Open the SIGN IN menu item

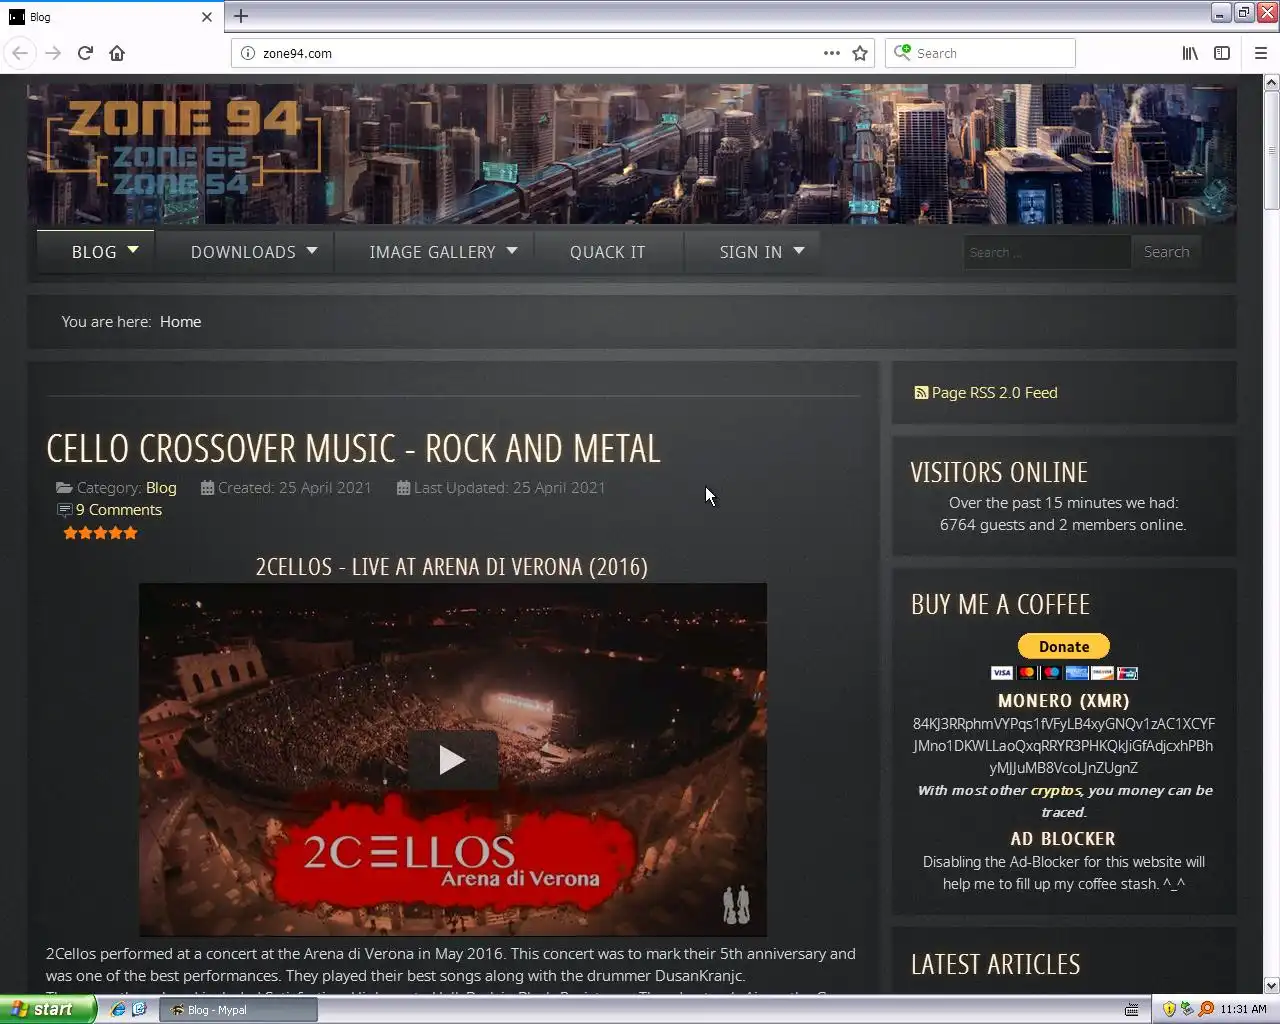[x=751, y=252]
